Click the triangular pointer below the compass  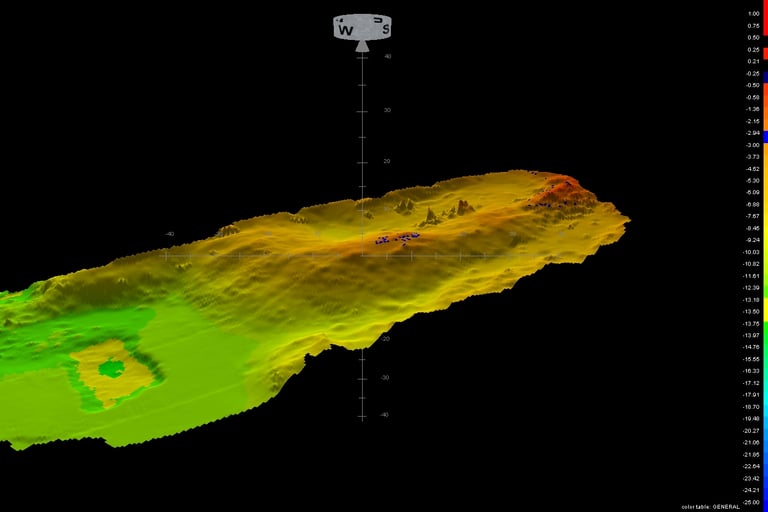pos(362,46)
